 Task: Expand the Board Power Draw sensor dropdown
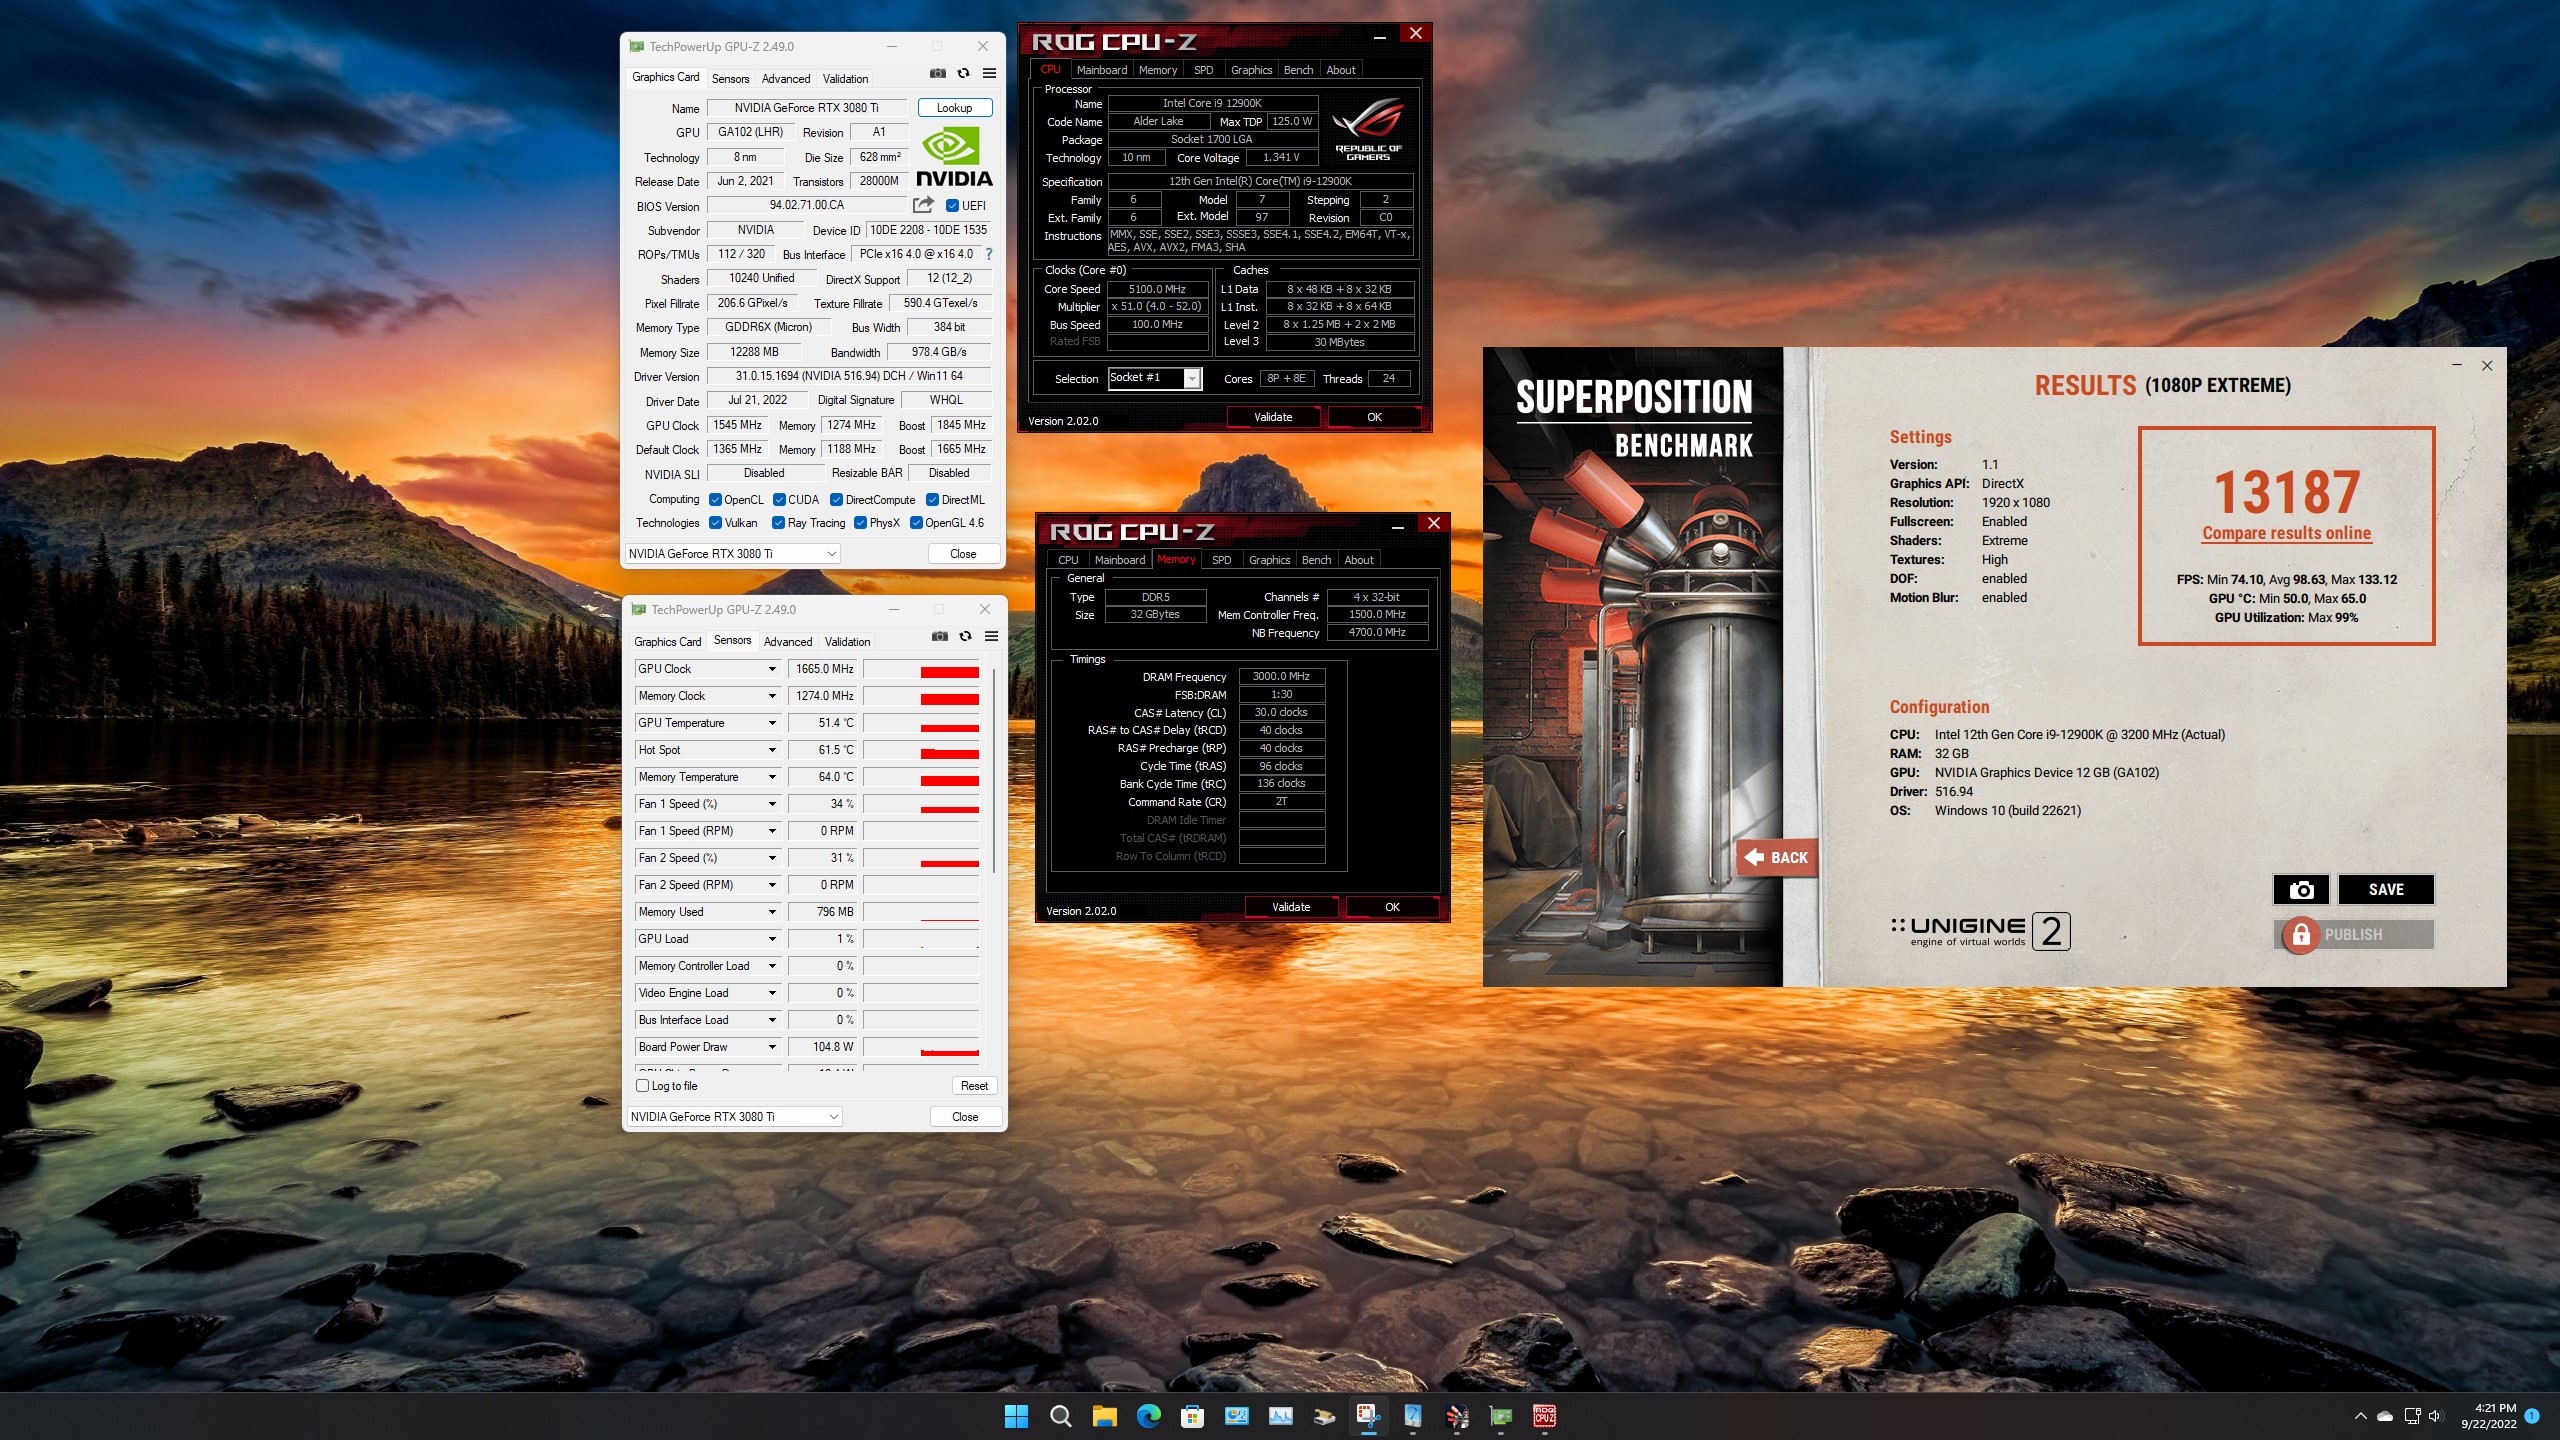(772, 1047)
